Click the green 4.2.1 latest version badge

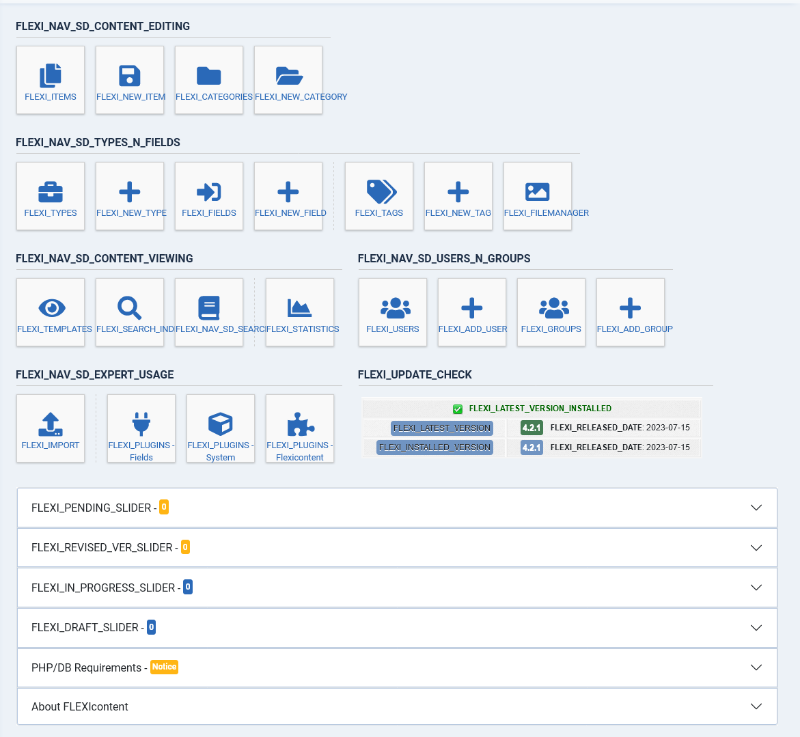click(532, 427)
